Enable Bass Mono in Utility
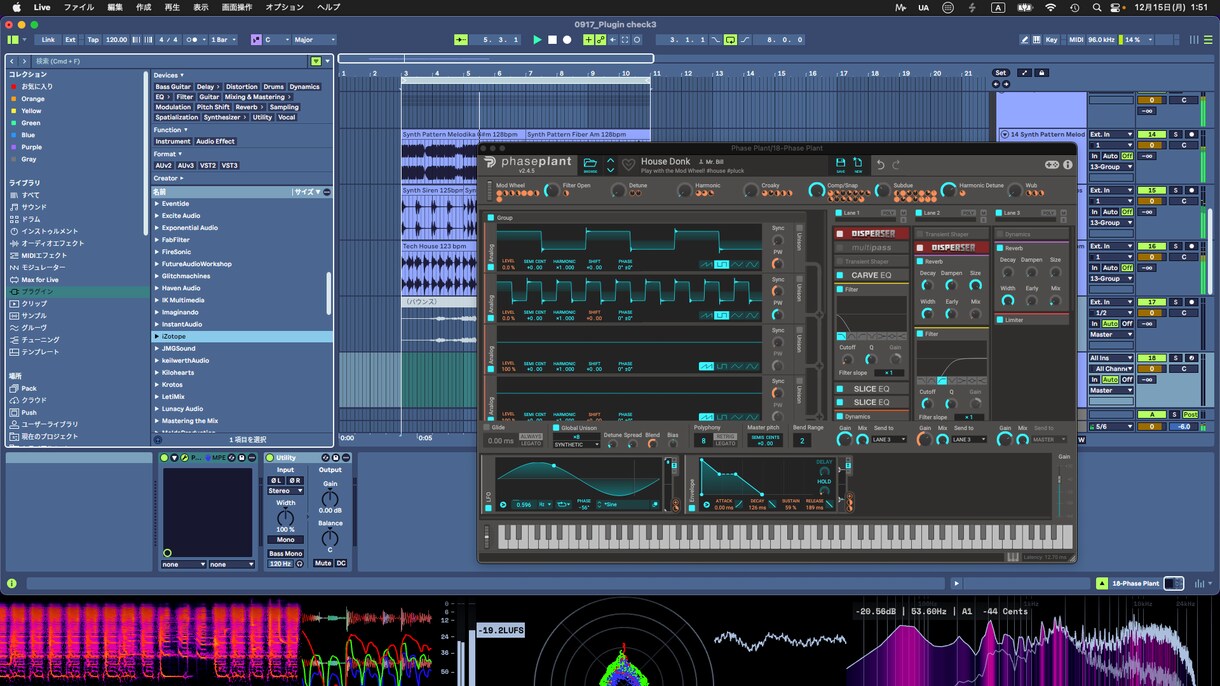Viewport: 1220px width, 686px height. click(x=285, y=553)
